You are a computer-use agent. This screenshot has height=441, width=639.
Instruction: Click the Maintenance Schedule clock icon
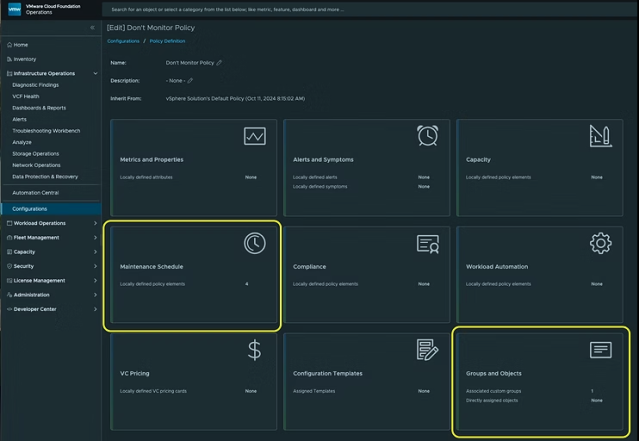pyautogui.click(x=255, y=243)
